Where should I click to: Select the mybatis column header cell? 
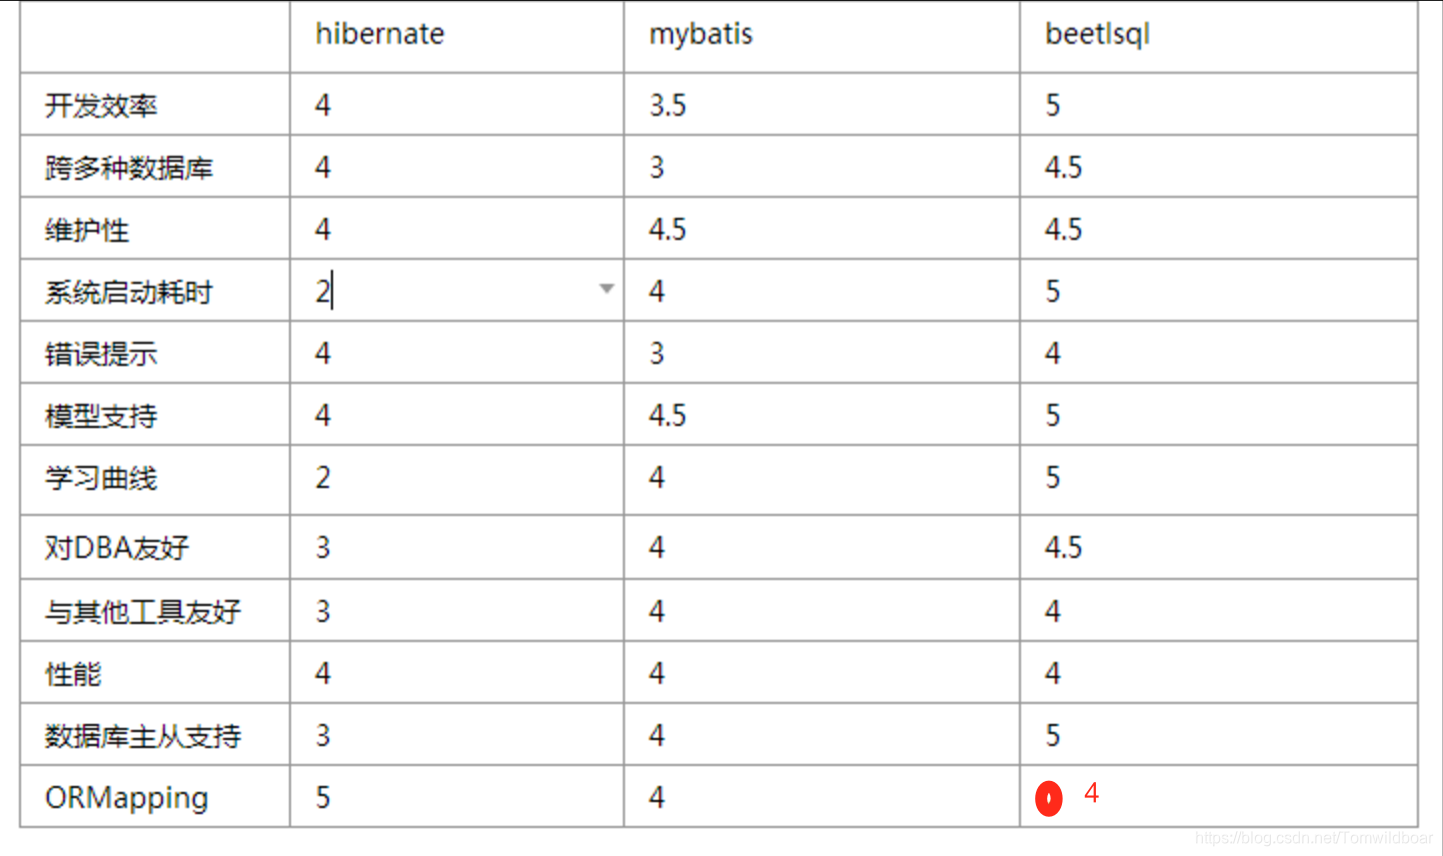pos(822,36)
